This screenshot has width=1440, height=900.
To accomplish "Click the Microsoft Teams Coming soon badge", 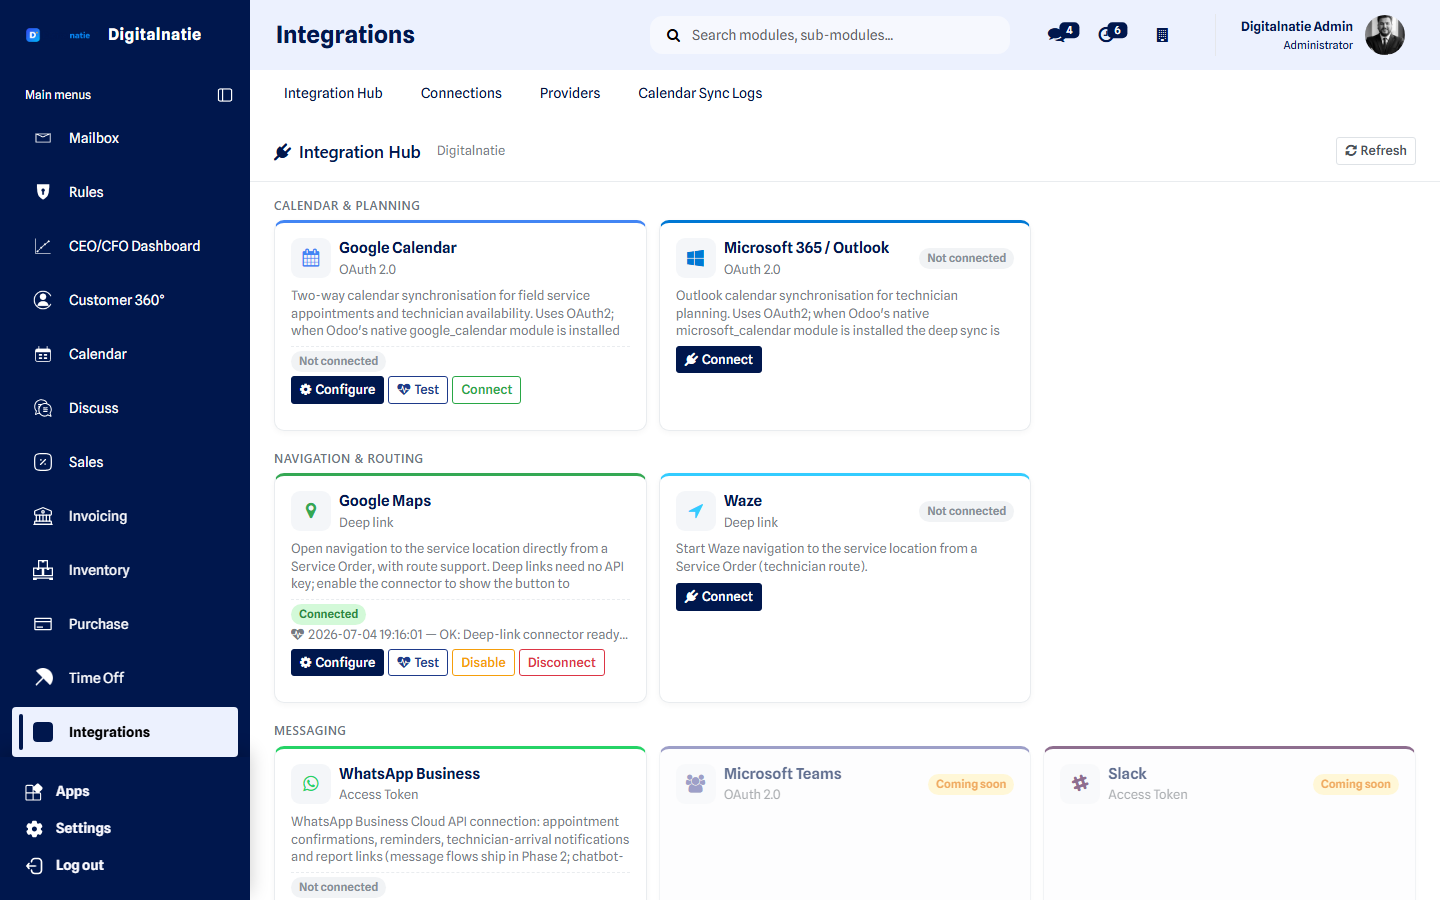I will click(971, 784).
